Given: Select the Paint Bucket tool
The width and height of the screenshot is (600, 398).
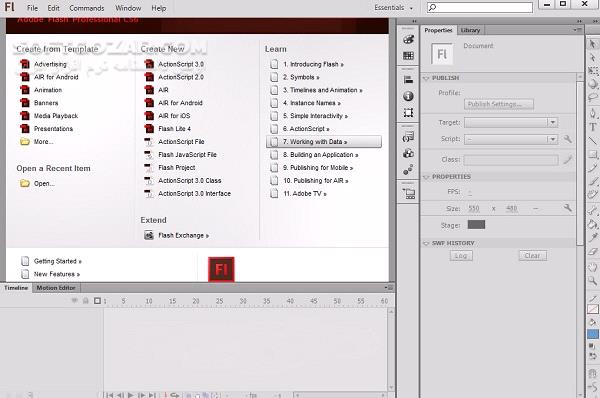Looking at the screenshot, I should pos(593,224).
